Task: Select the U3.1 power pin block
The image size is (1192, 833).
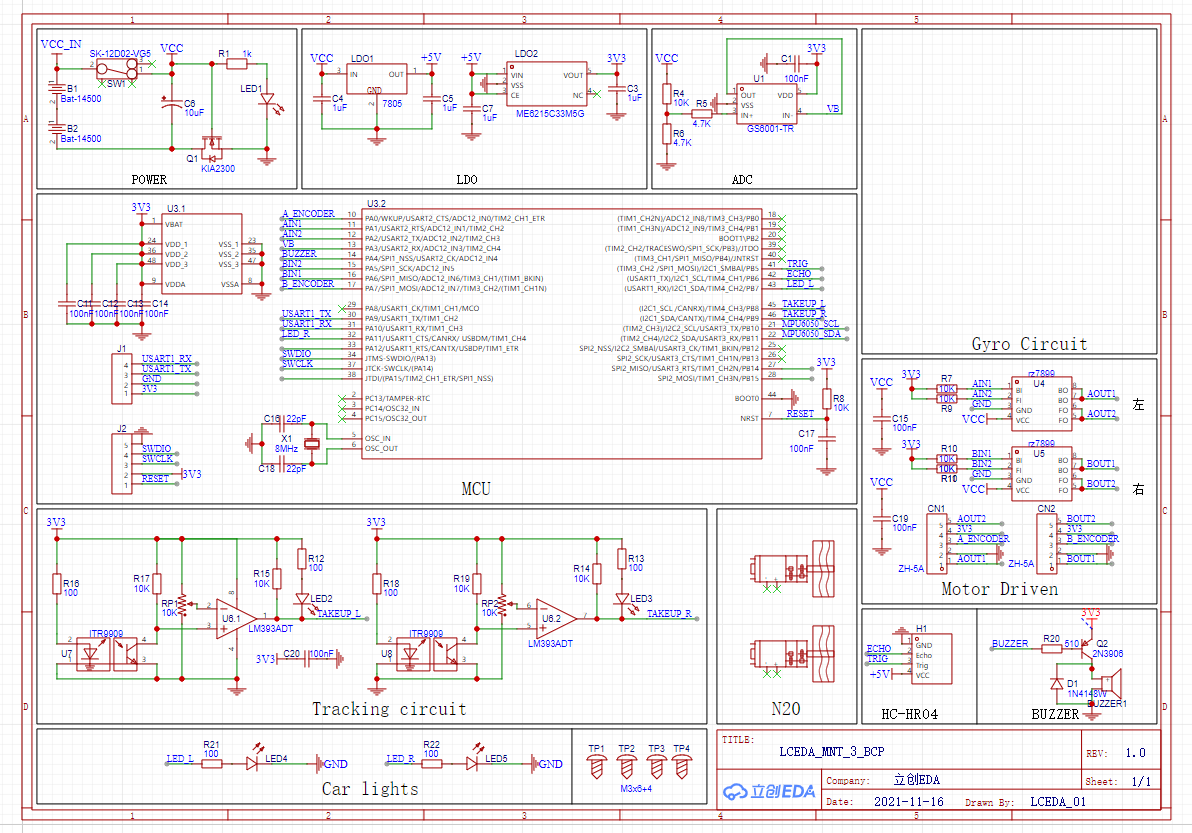Action: click(x=202, y=253)
